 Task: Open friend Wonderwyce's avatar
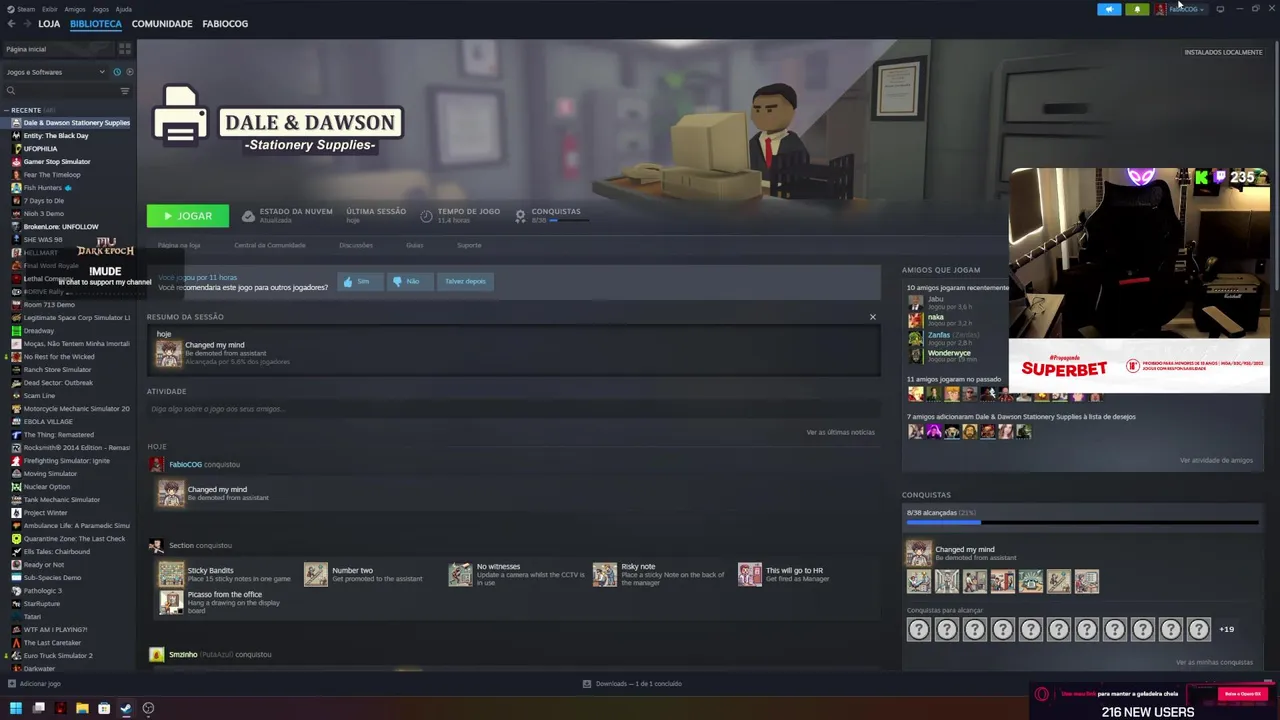pos(915,356)
